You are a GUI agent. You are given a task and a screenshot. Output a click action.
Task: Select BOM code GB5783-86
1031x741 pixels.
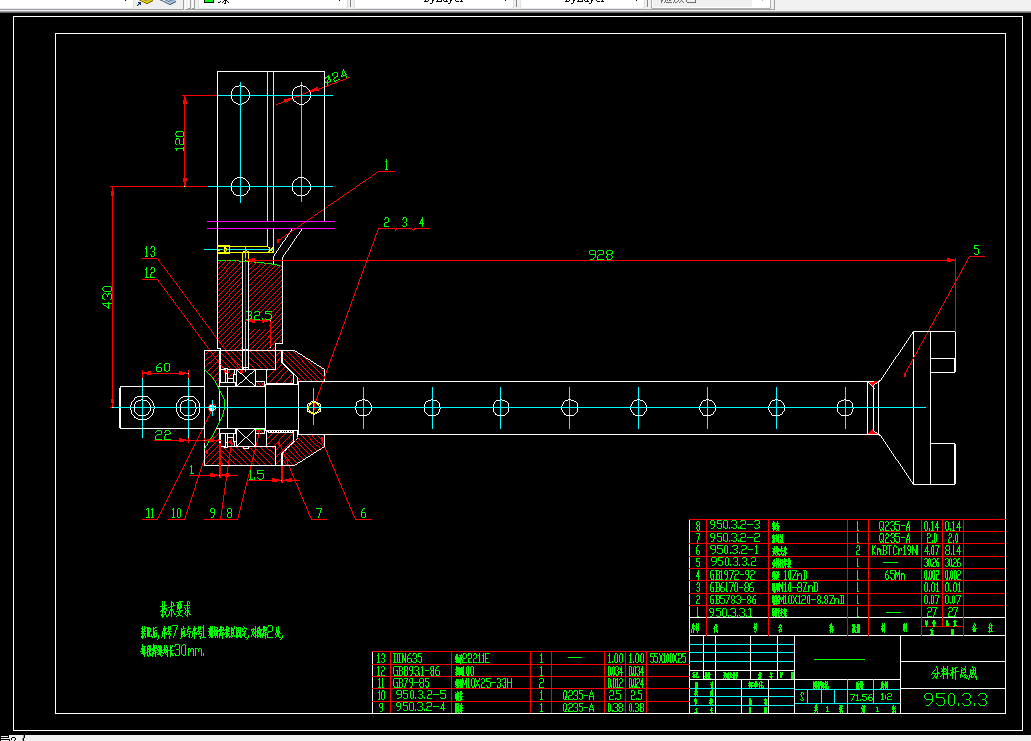(732, 600)
